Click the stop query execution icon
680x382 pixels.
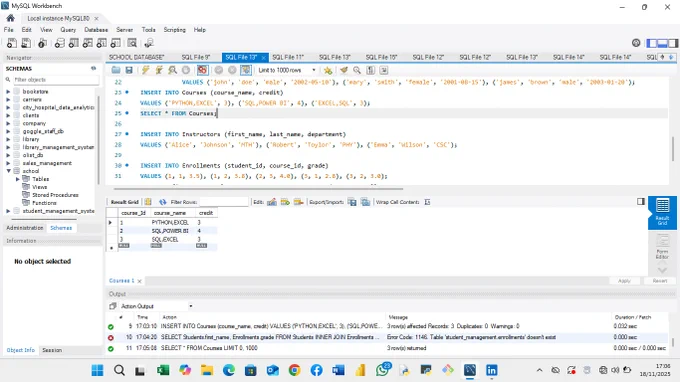click(186, 70)
